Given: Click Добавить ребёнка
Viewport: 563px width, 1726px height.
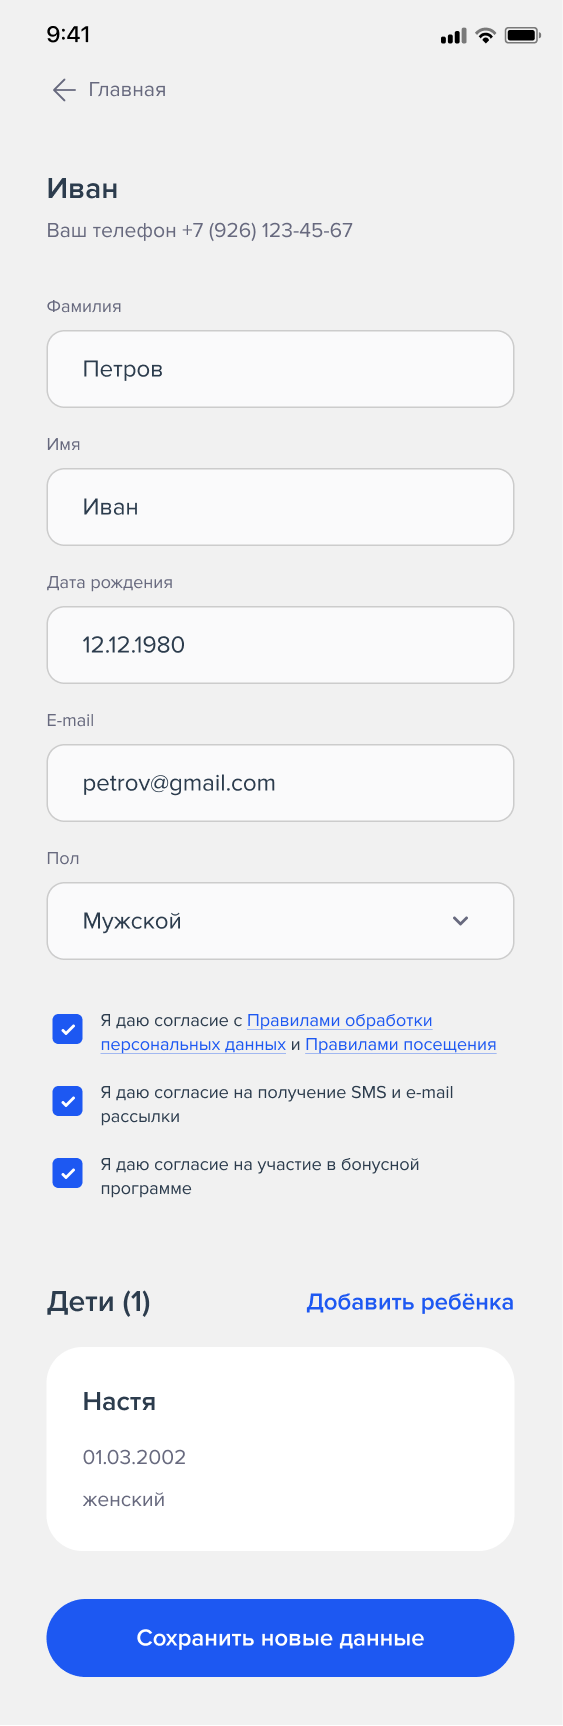Looking at the screenshot, I should [410, 1302].
